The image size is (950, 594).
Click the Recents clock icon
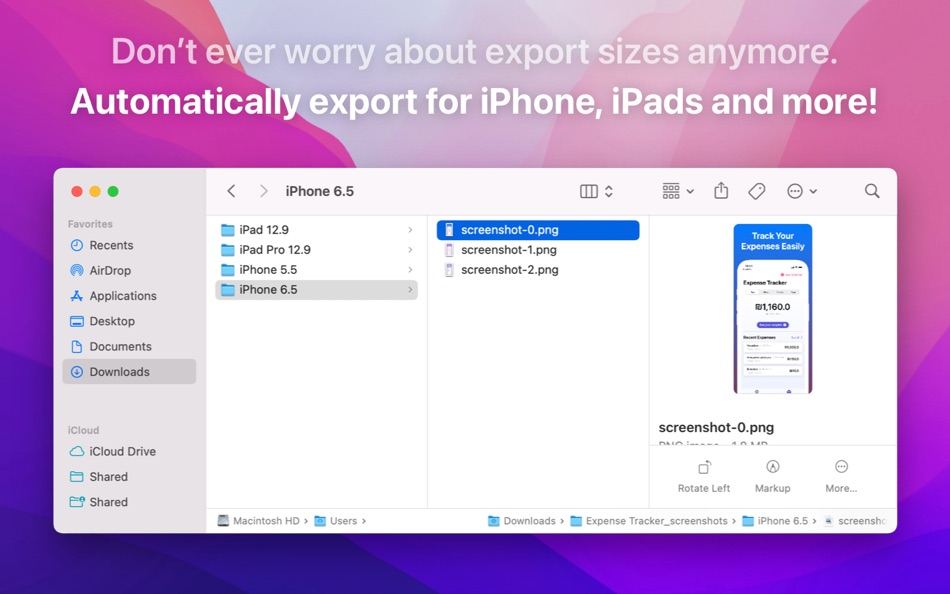pos(77,245)
